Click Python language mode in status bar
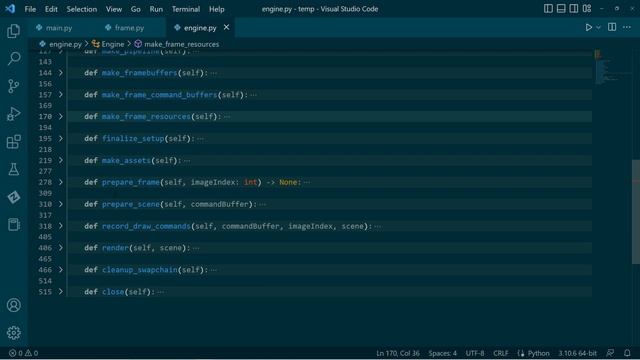Image resolution: width=640 pixels, height=360 pixels. pos(538,353)
